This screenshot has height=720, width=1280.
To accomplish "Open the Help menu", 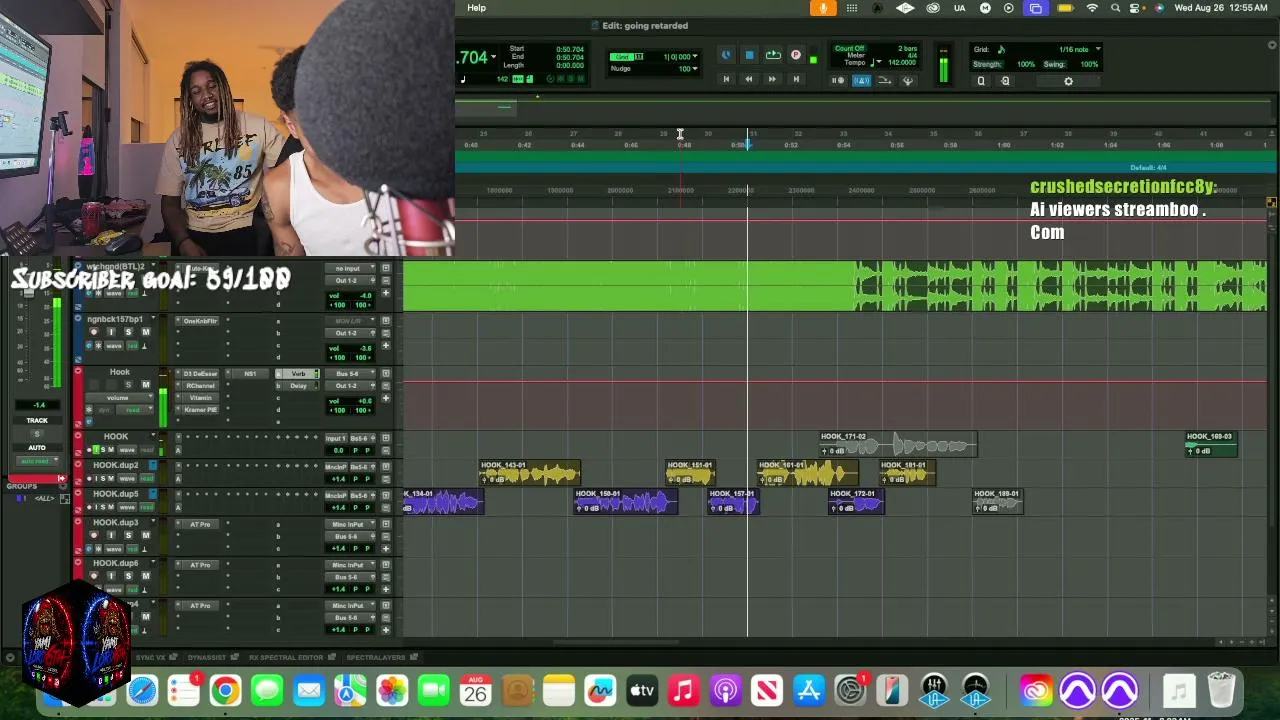I will point(476,8).
